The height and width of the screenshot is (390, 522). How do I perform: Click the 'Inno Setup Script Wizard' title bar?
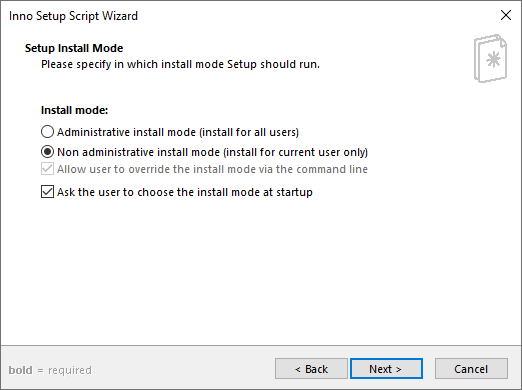(x=73, y=16)
